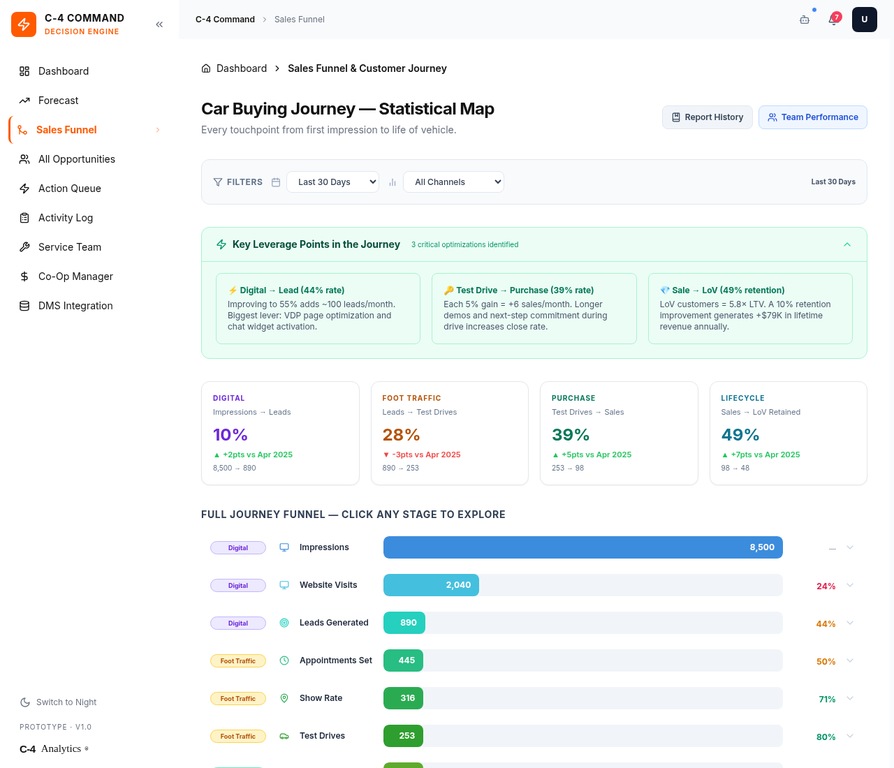Click the Co-Op Manager dollar icon
The image size is (894, 768).
(x=24, y=277)
